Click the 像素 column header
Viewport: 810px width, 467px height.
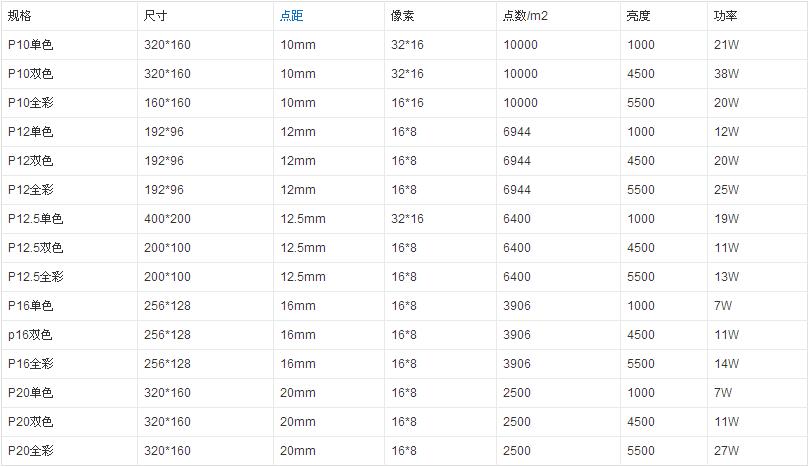402,16
